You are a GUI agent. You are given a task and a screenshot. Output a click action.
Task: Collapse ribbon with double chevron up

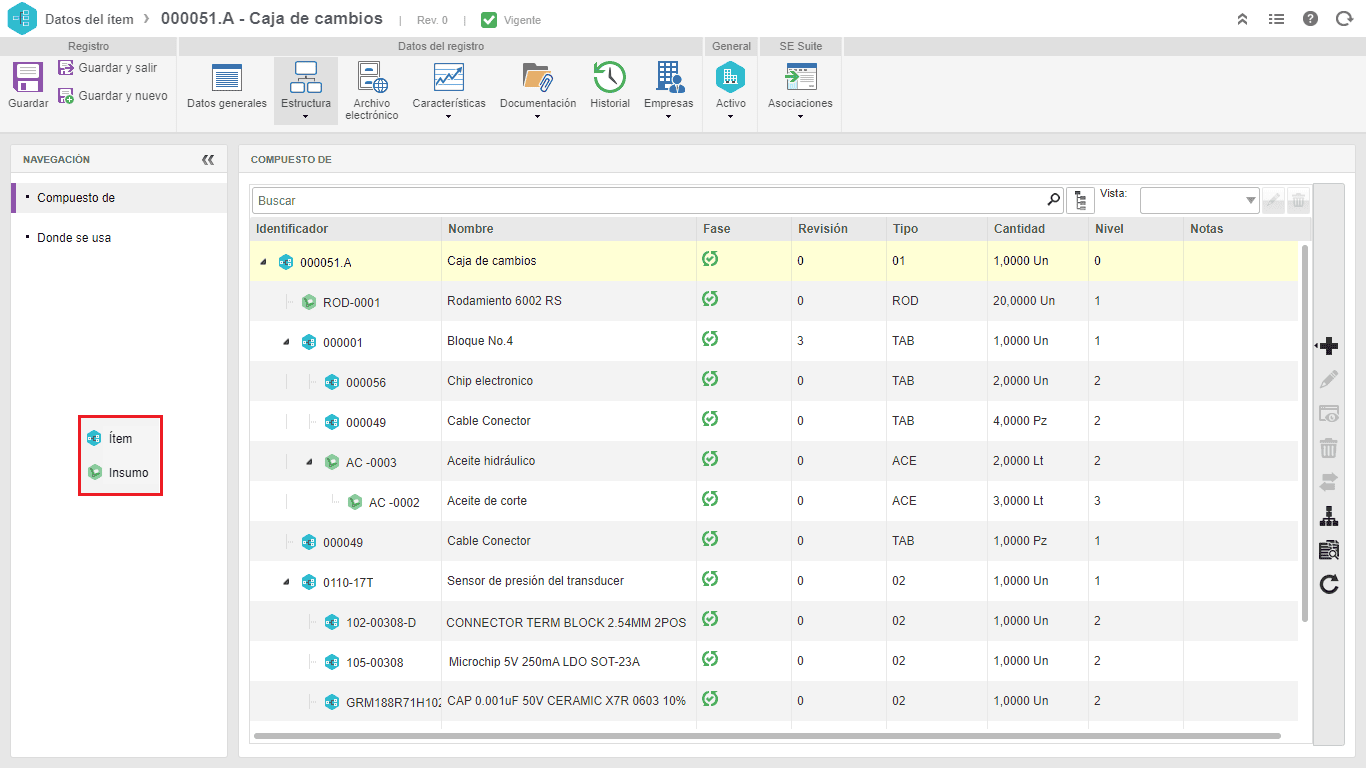tap(1242, 19)
